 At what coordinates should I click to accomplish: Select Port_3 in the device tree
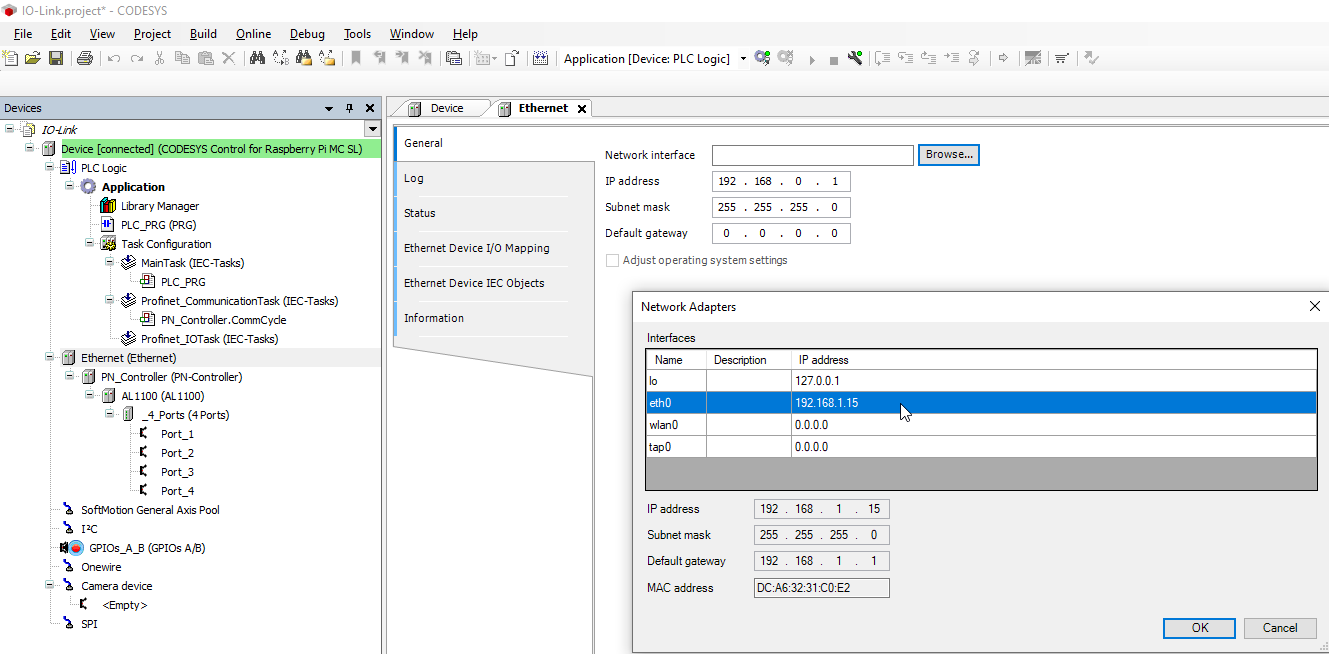(x=177, y=472)
